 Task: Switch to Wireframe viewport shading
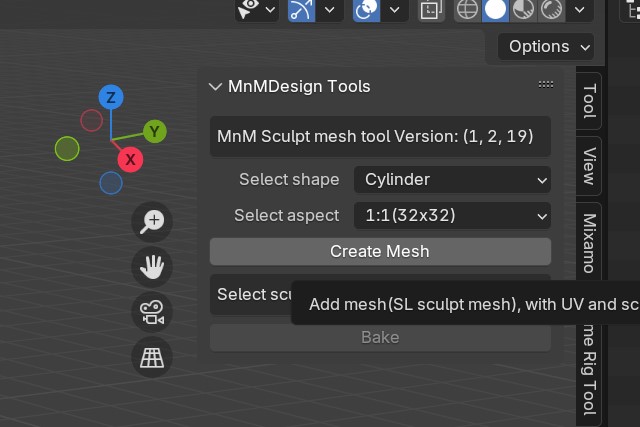click(x=468, y=10)
